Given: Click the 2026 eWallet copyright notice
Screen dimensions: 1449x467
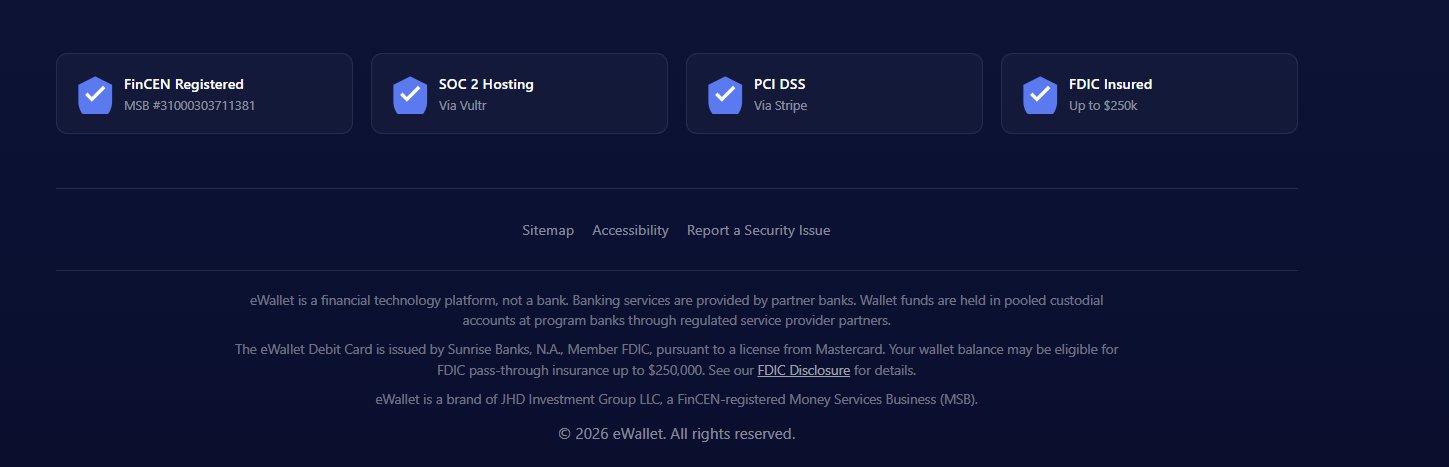Looking at the screenshot, I should 677,434.
